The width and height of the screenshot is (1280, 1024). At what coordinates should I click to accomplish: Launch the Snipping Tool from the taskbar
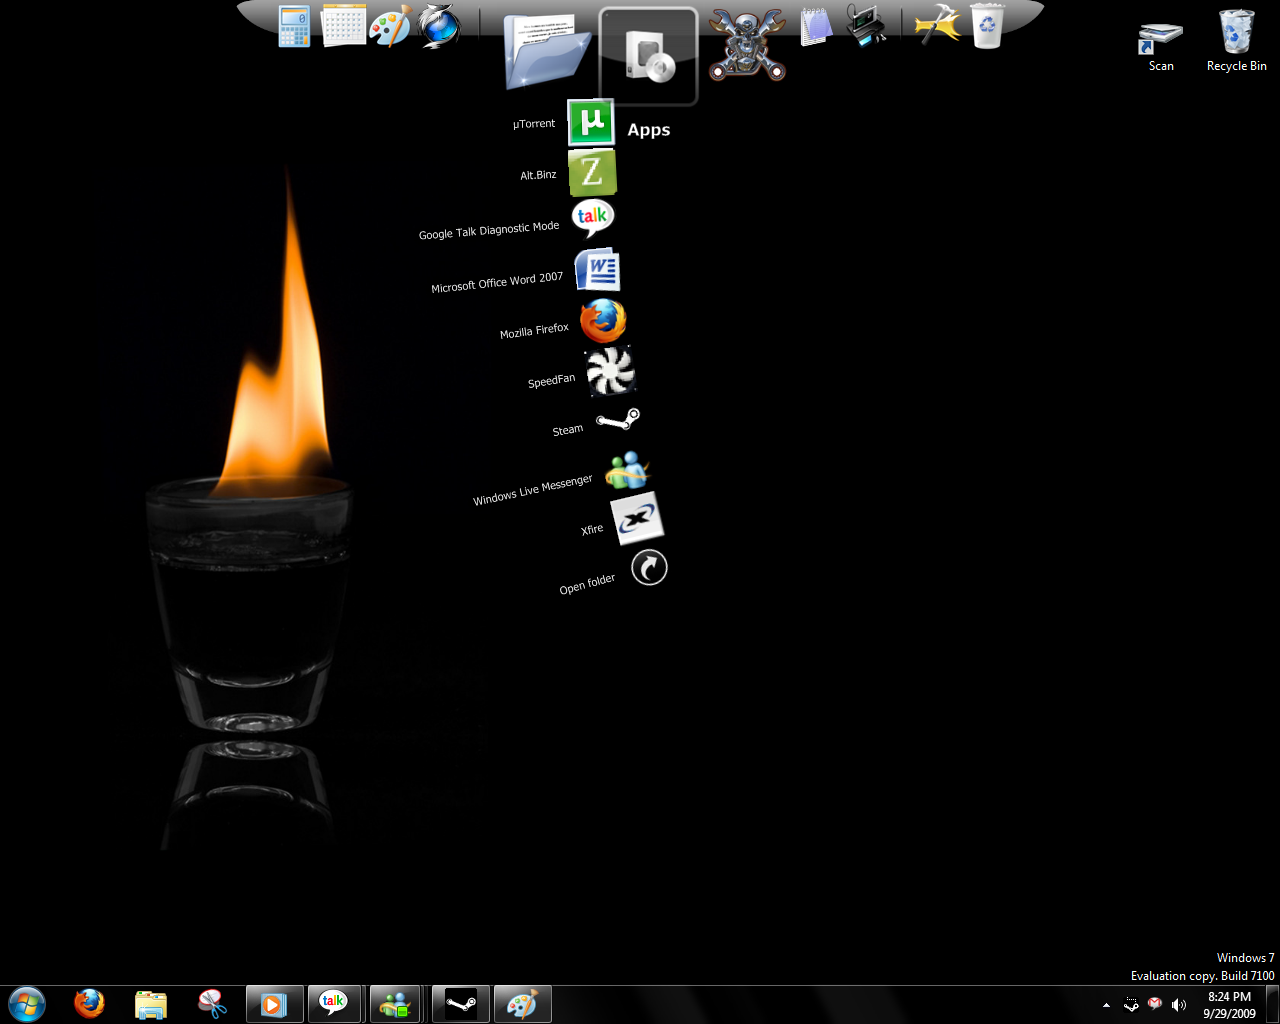click(212, 1004)
